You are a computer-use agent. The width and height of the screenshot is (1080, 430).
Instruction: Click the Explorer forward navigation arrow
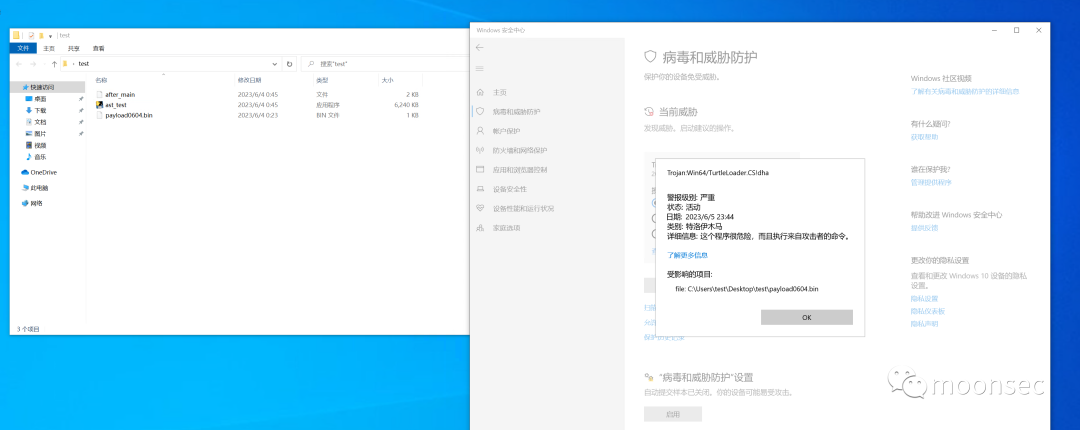point(32,63)
